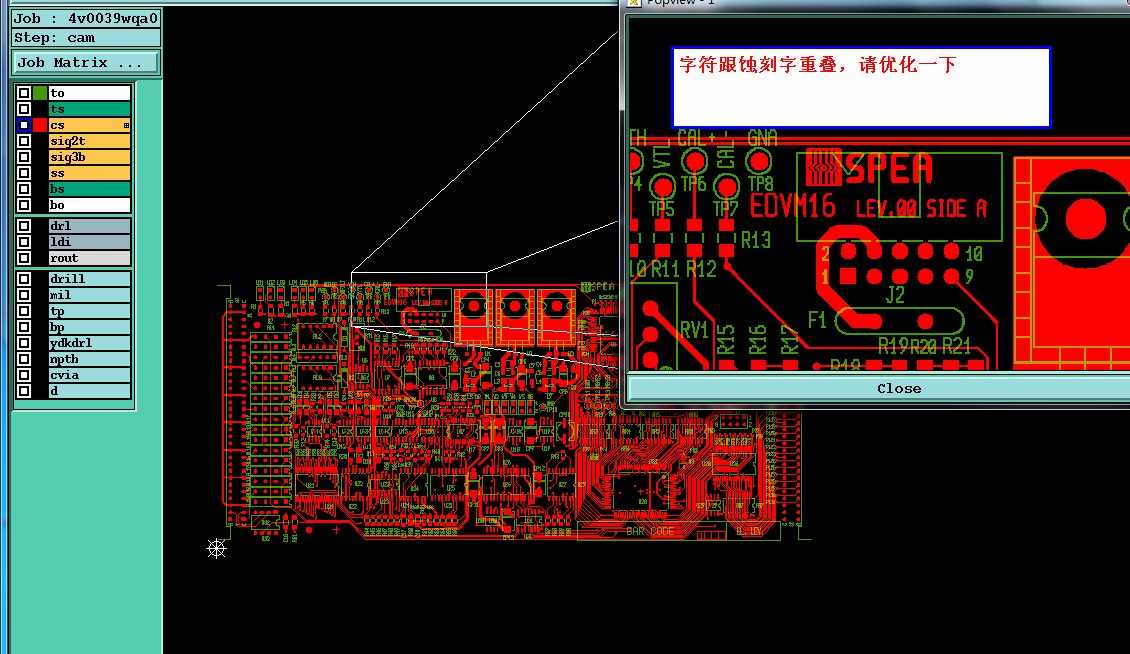
Task: Click the green color swatch of layer to
Action: [40, 93]
